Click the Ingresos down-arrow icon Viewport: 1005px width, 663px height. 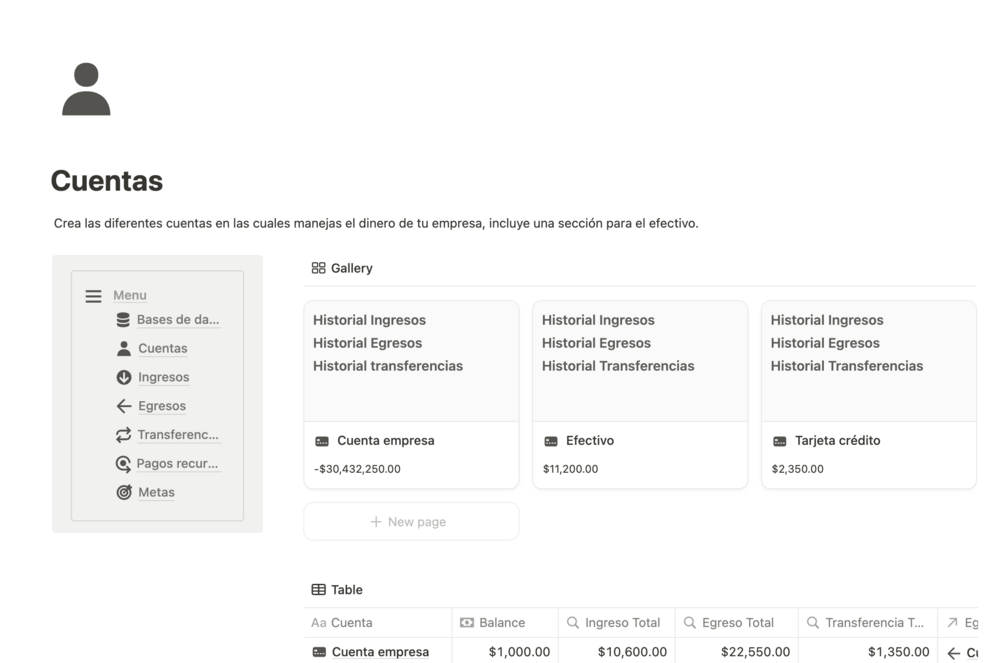[124, 377]
